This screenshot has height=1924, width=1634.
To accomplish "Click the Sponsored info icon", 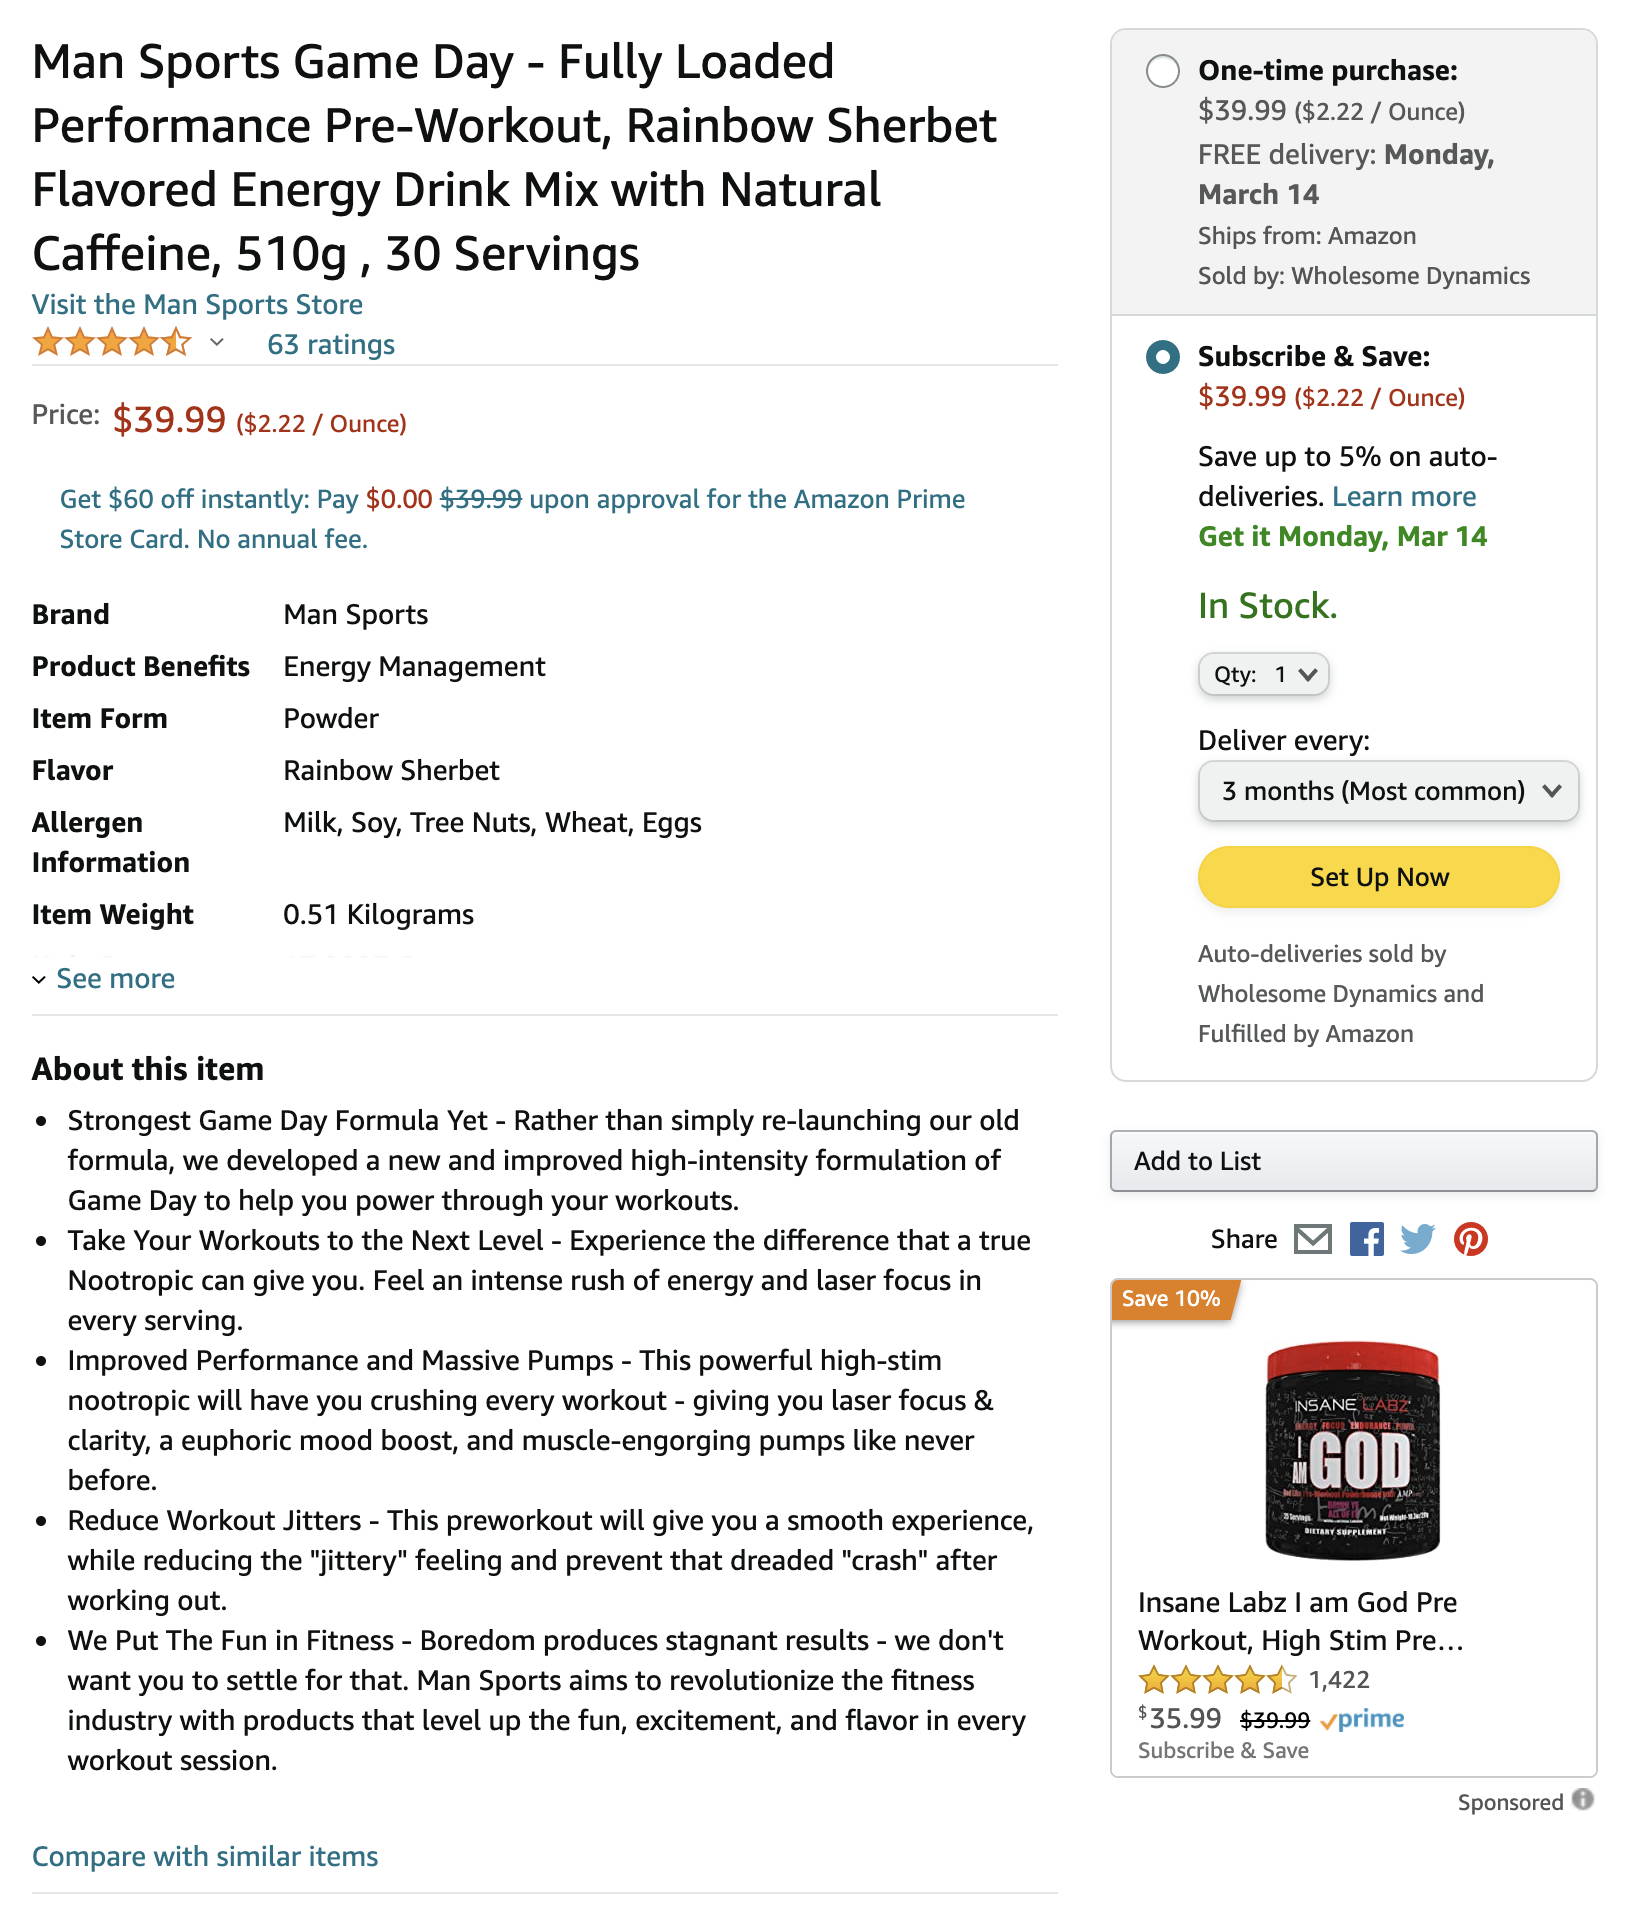I will 1582,1799.
